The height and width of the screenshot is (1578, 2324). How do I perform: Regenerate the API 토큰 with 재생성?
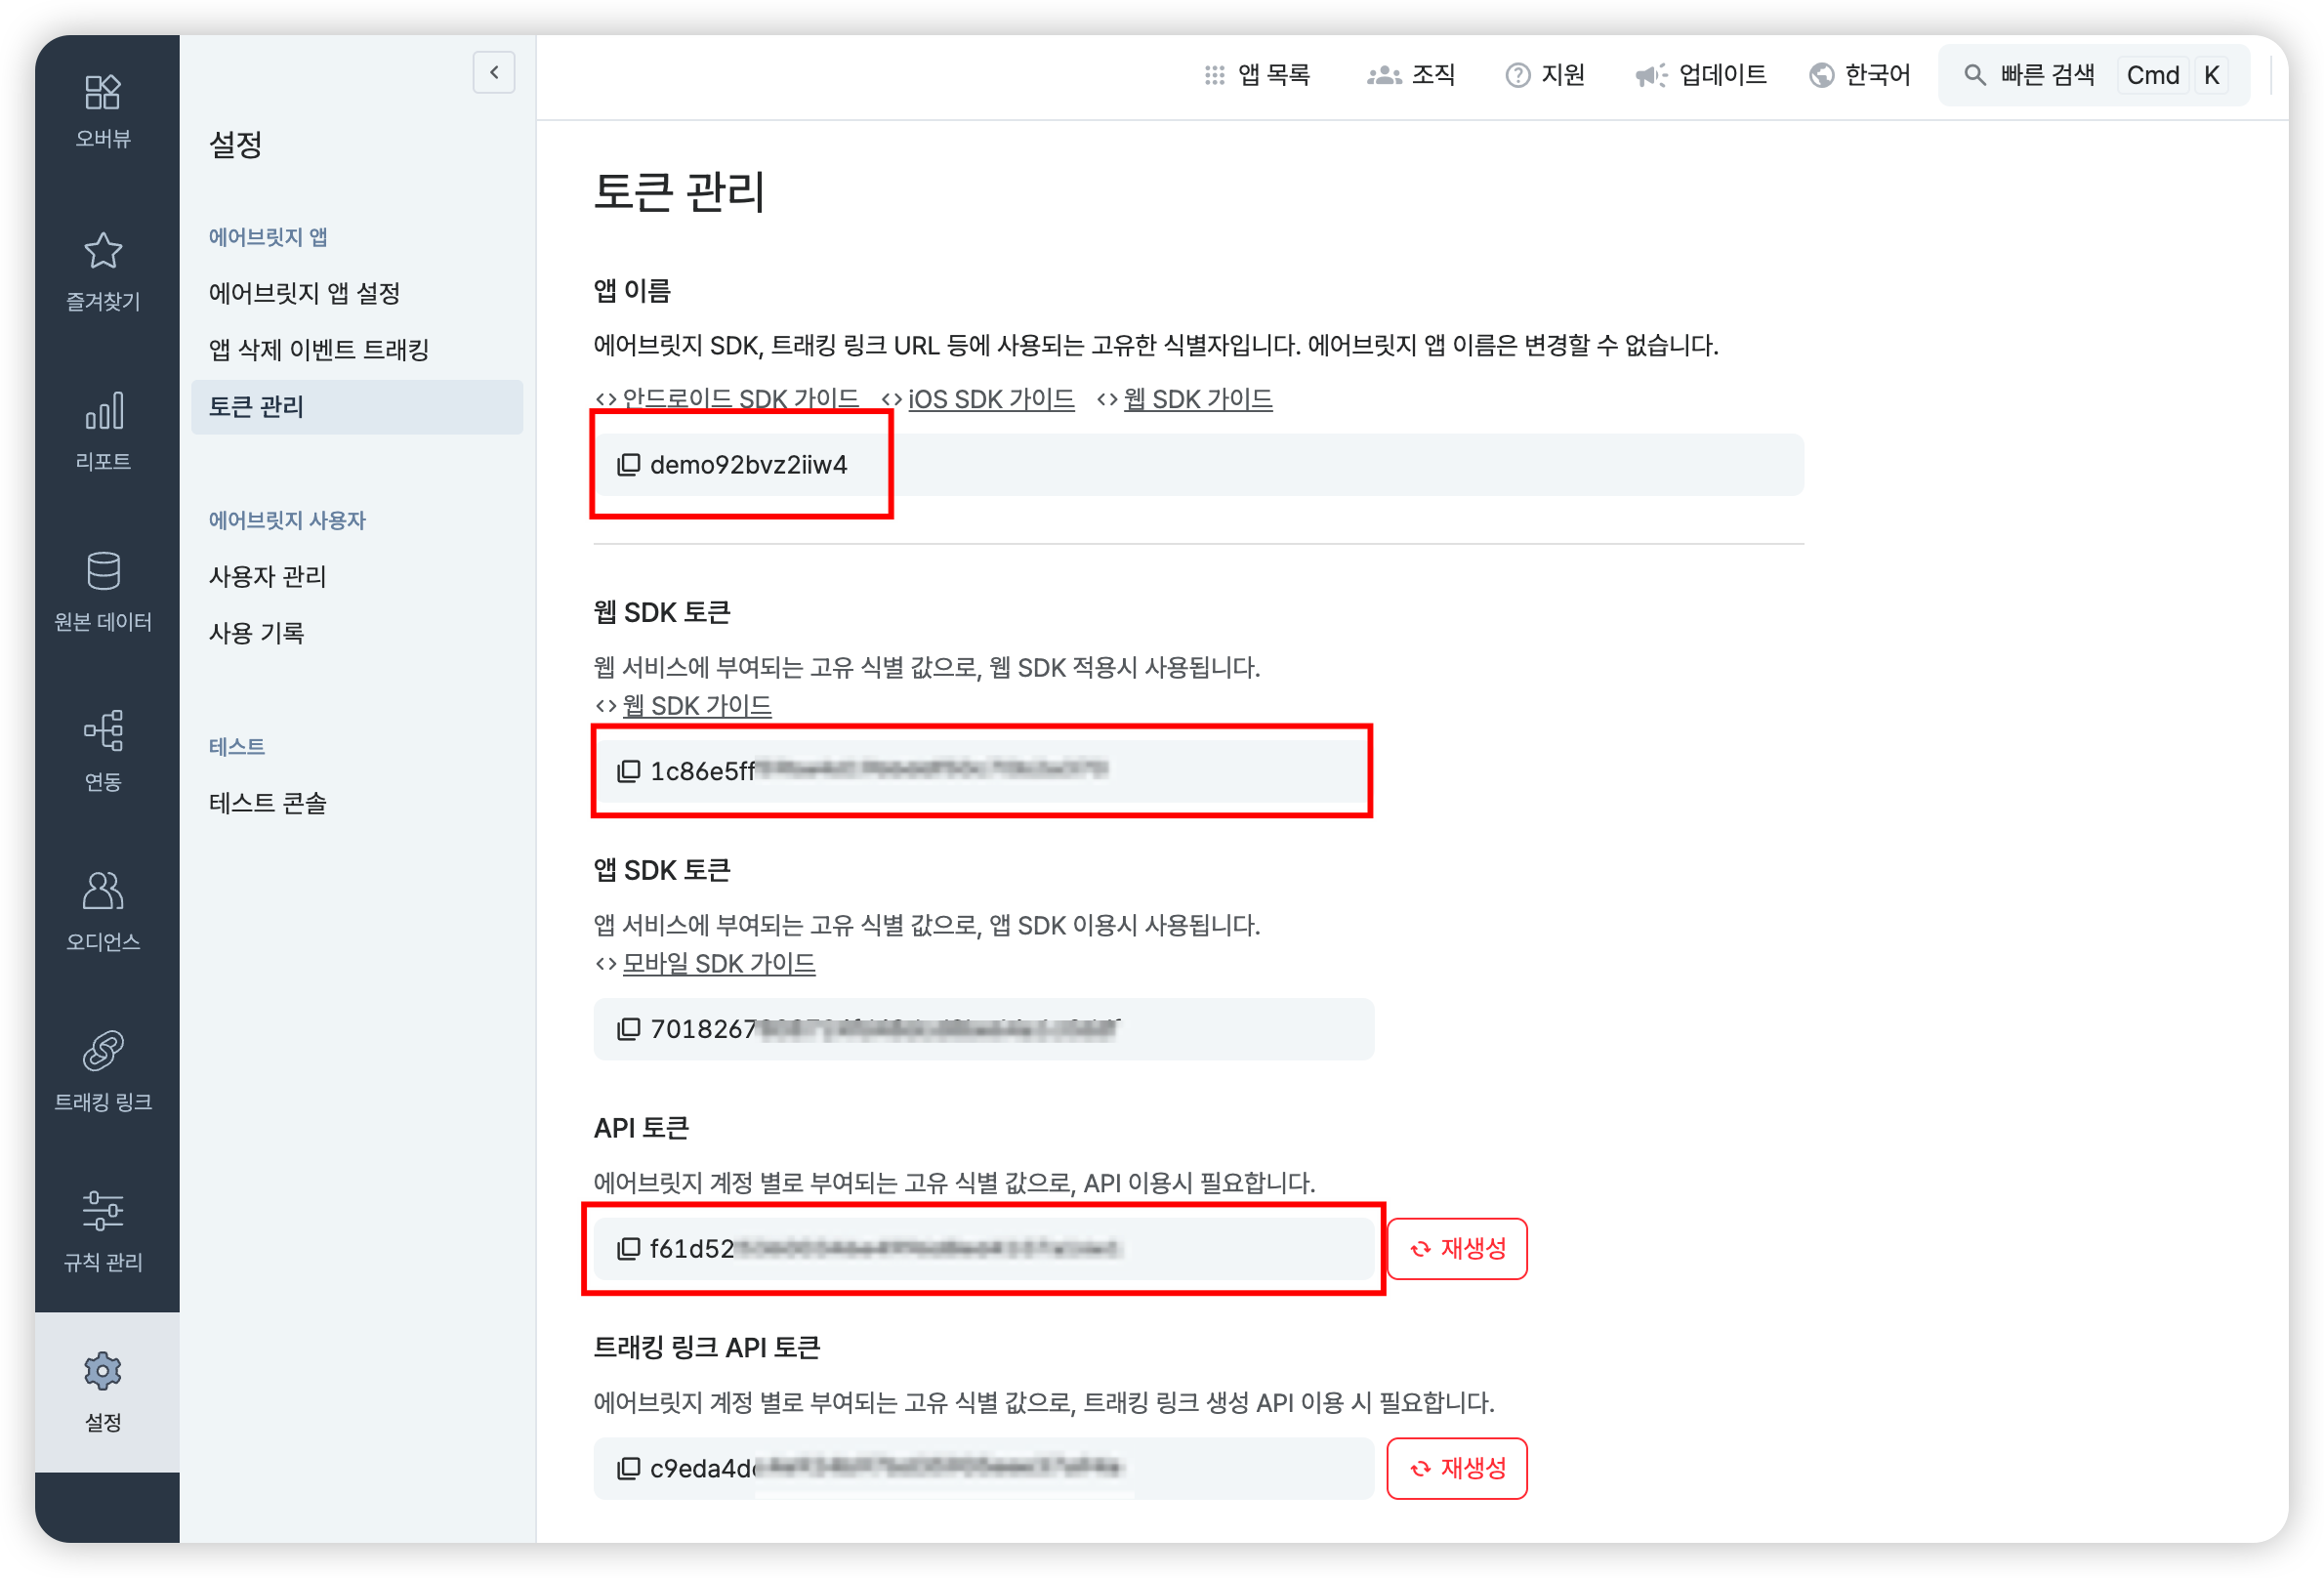1457,1249
